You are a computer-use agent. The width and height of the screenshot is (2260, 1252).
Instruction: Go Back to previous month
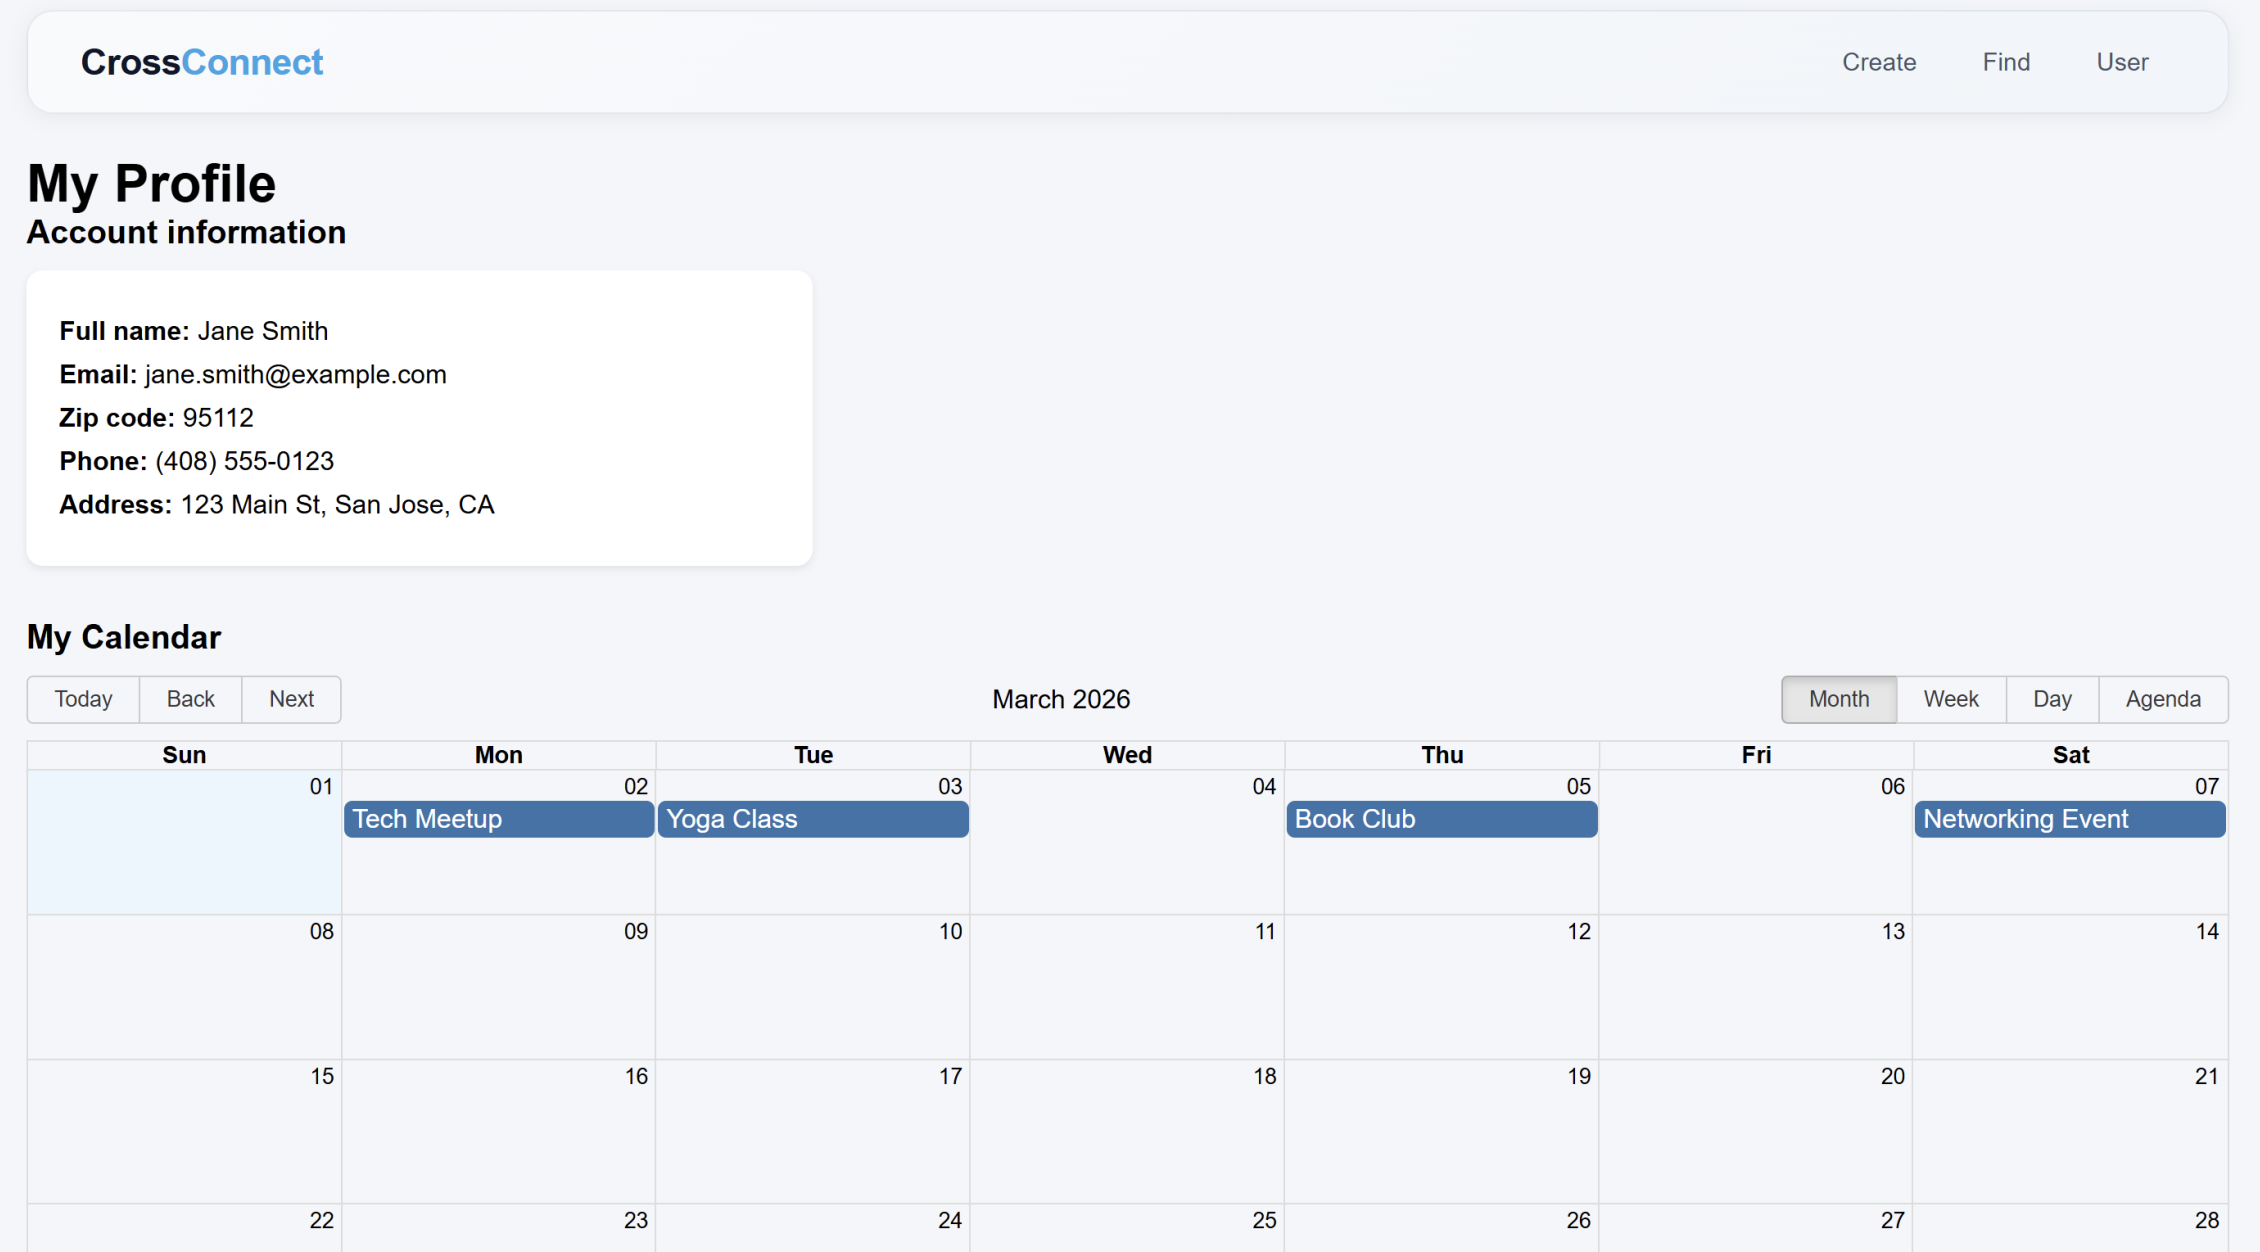[x=190, y=699]
